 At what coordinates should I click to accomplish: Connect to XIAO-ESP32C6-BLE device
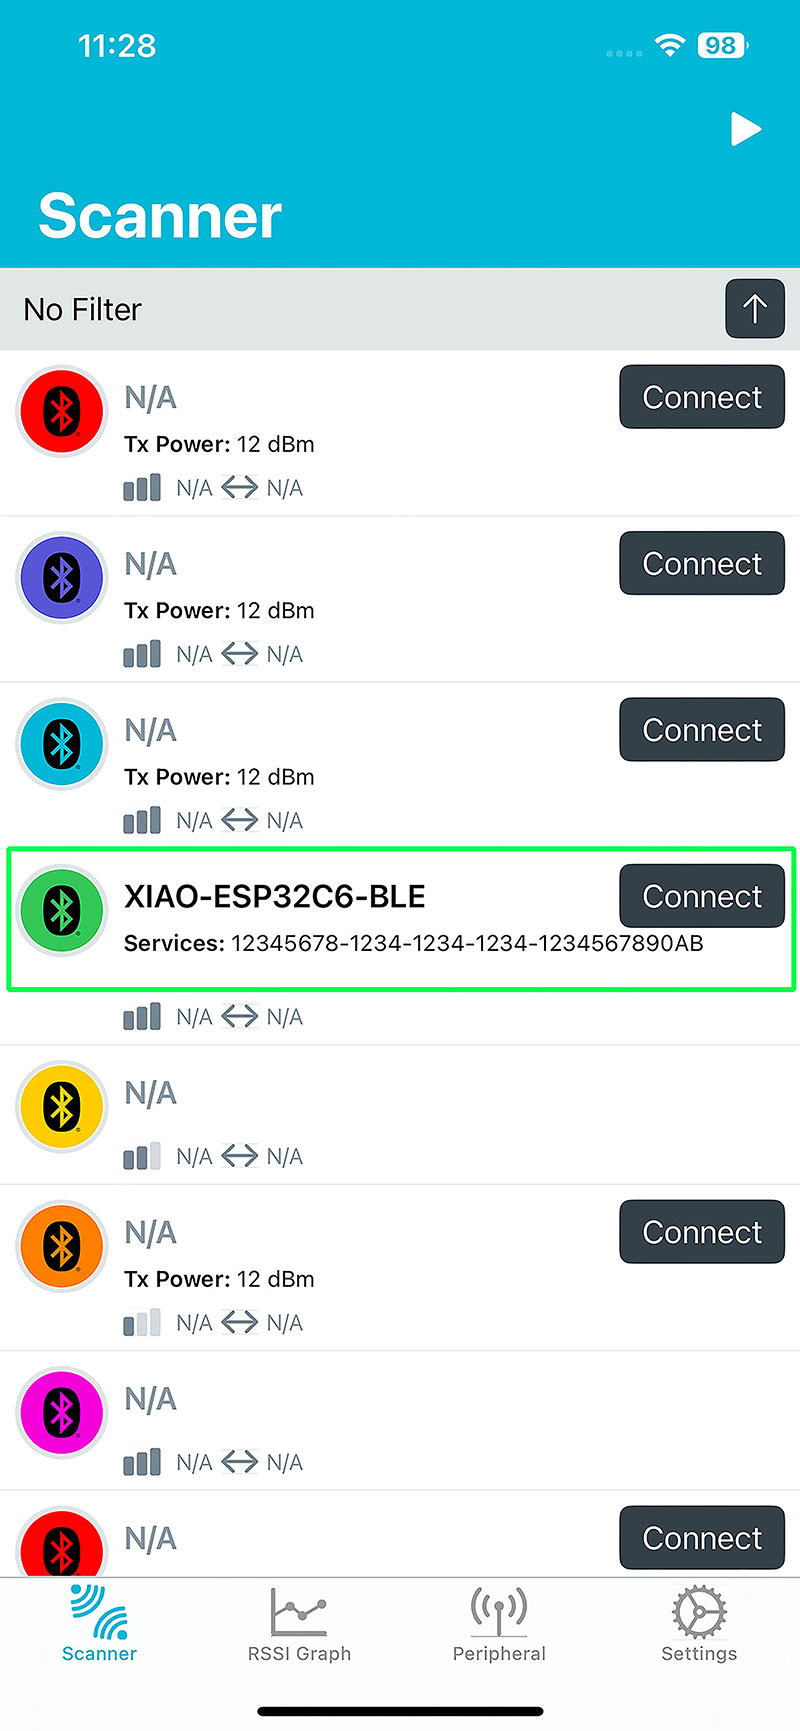click(702, 896)
